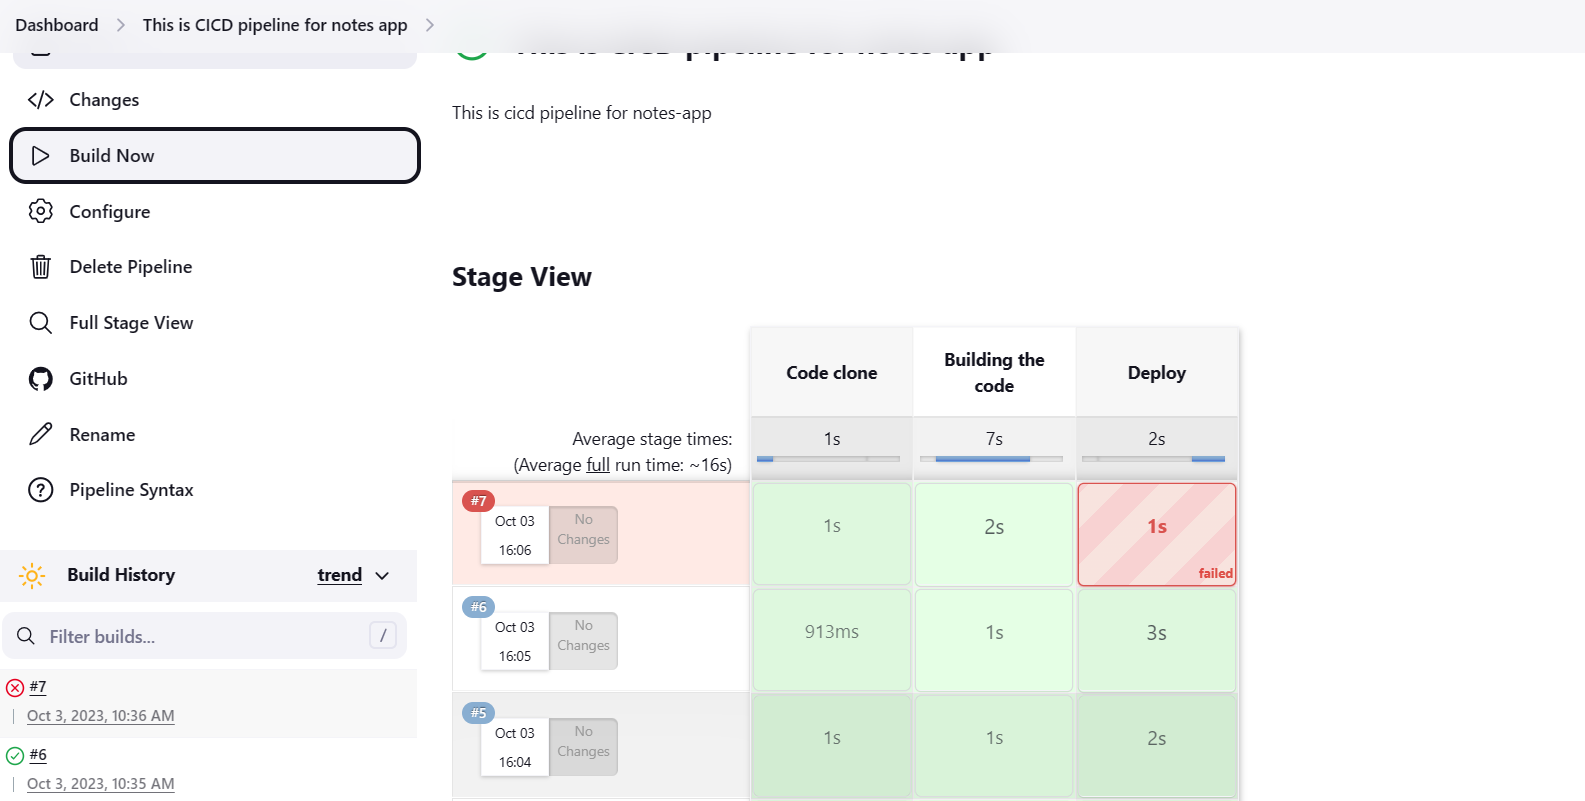Select the failed Deploy stage cell of build #7
Screen dimensions: 1585x801
(1157, 534)
